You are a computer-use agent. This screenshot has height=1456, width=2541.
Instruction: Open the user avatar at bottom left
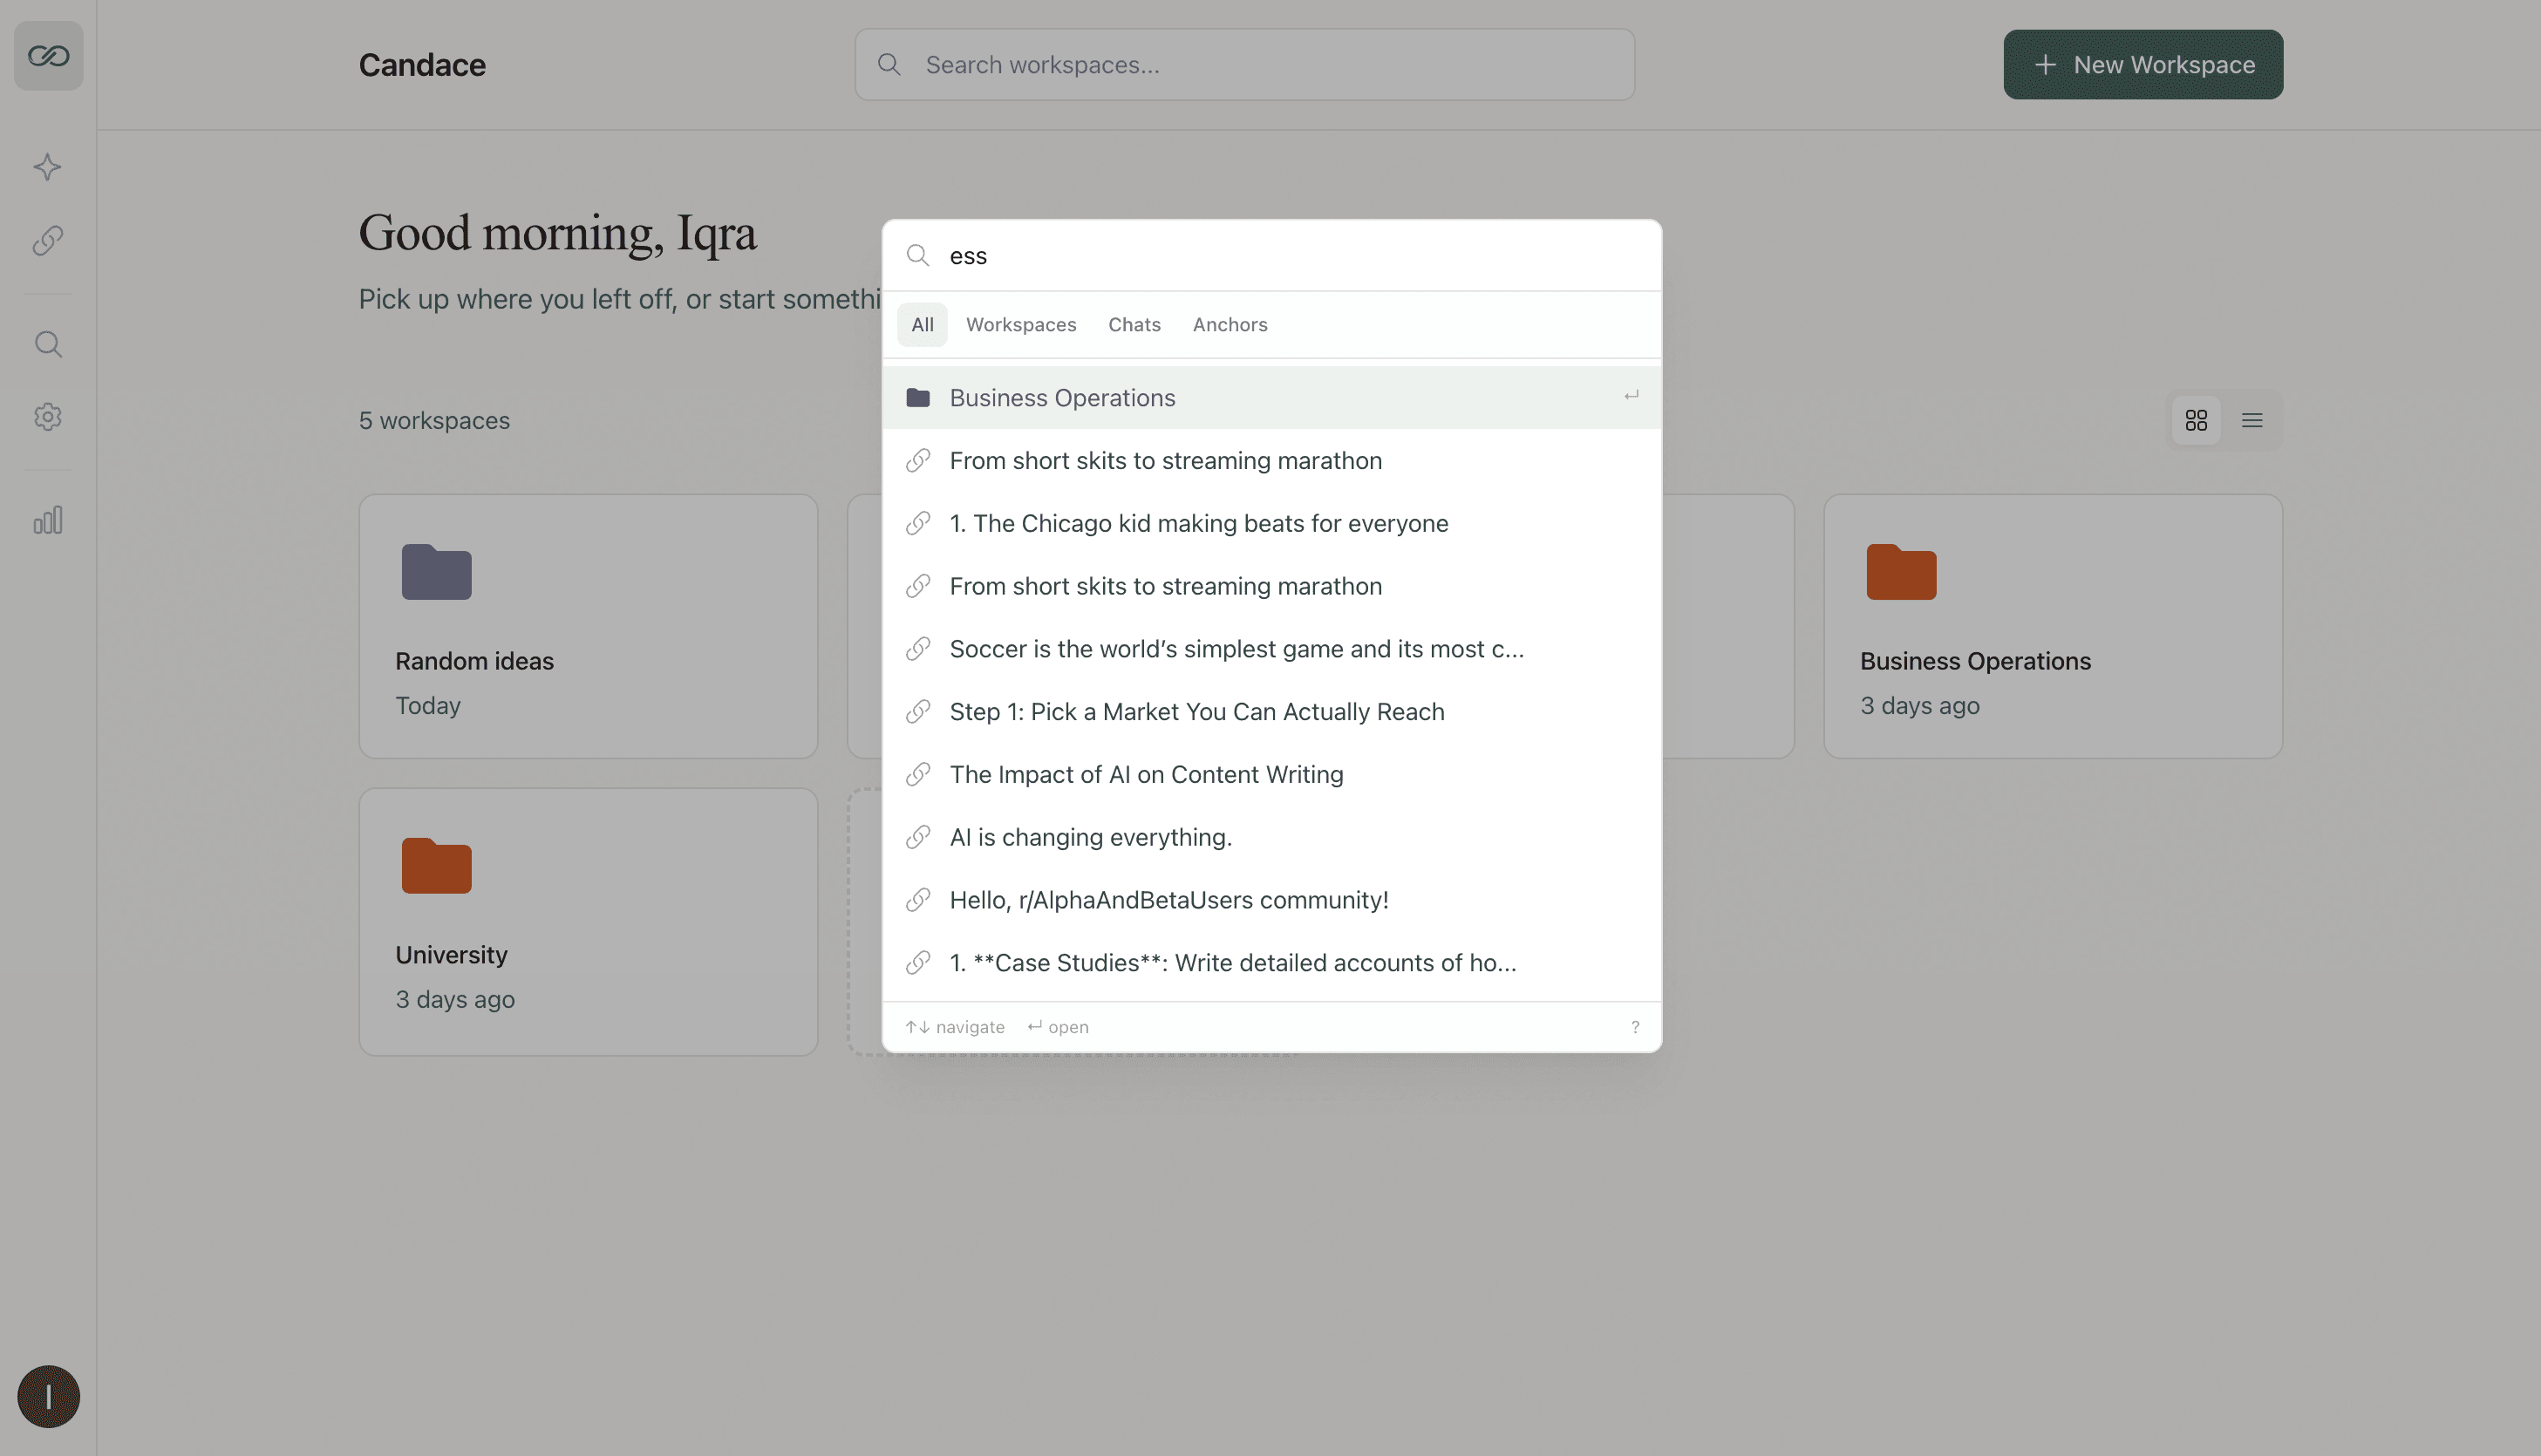coord(47,1396)
